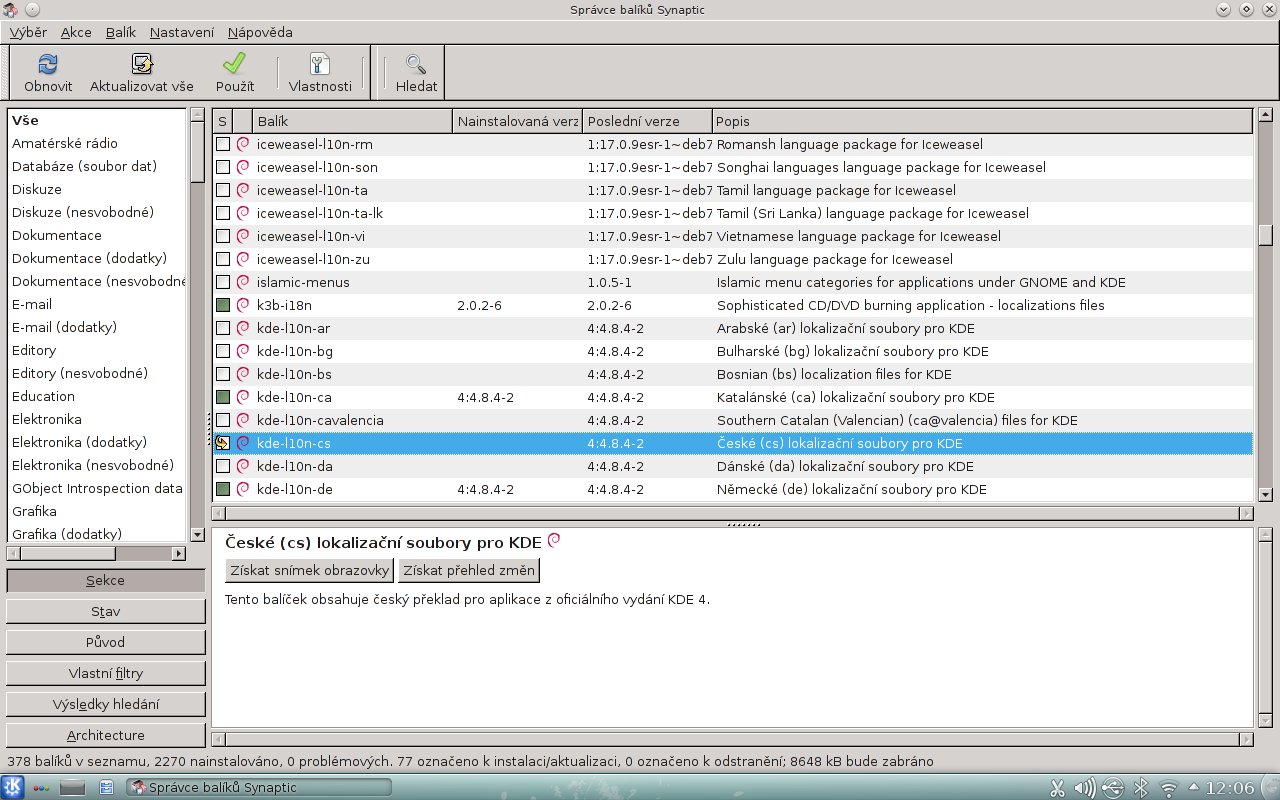Click the Debian swirl icon of kde-l10n-ar
This screenshot has height=800, width=1280.
coord(242,328)
